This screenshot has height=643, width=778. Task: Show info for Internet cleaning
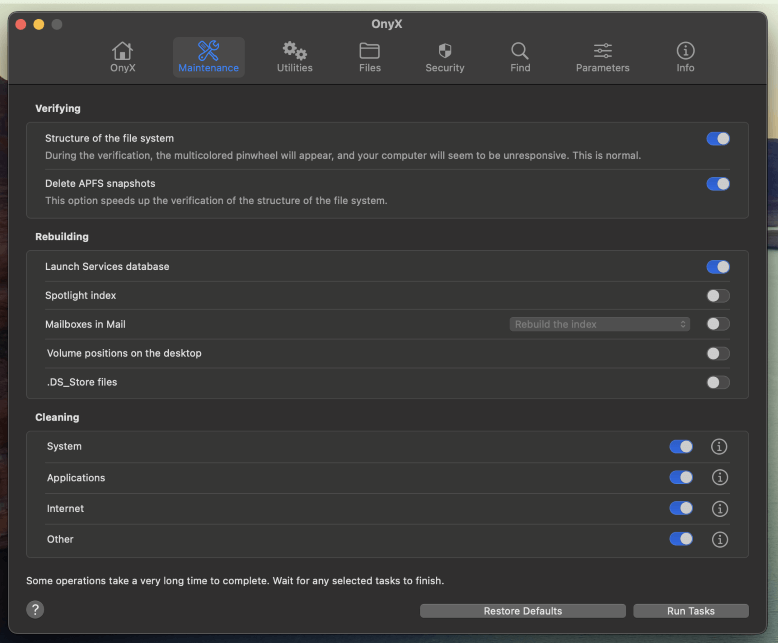click(719, 509)
